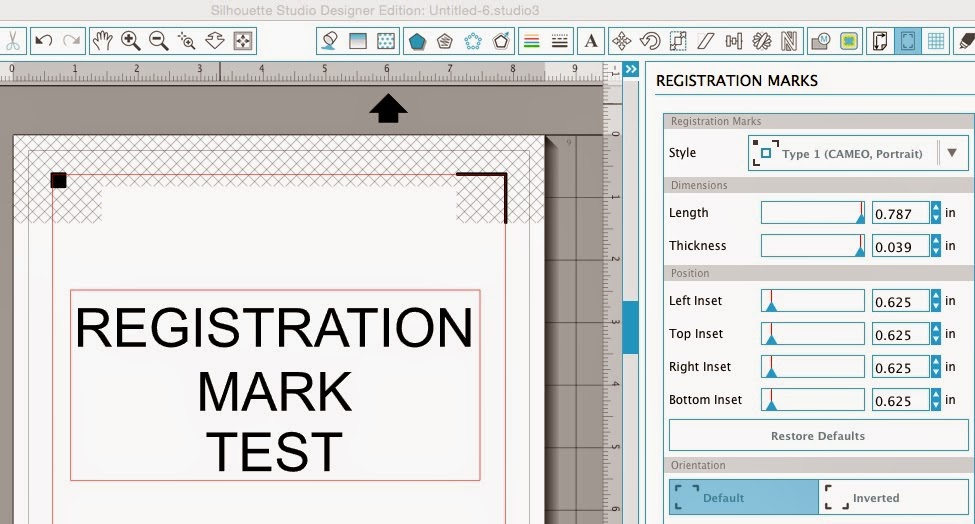This screenshot has height=524, width=975.
Task: Open the Fill Pattern panel
Action: [386, 41]
